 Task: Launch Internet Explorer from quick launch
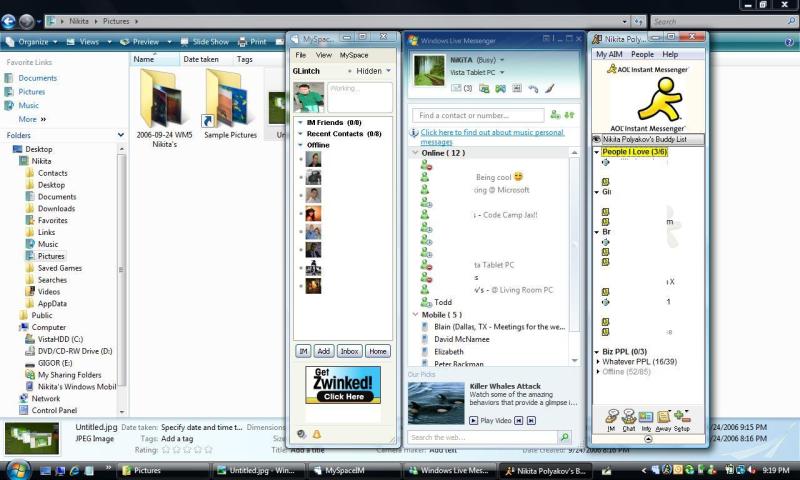[74, 470]
